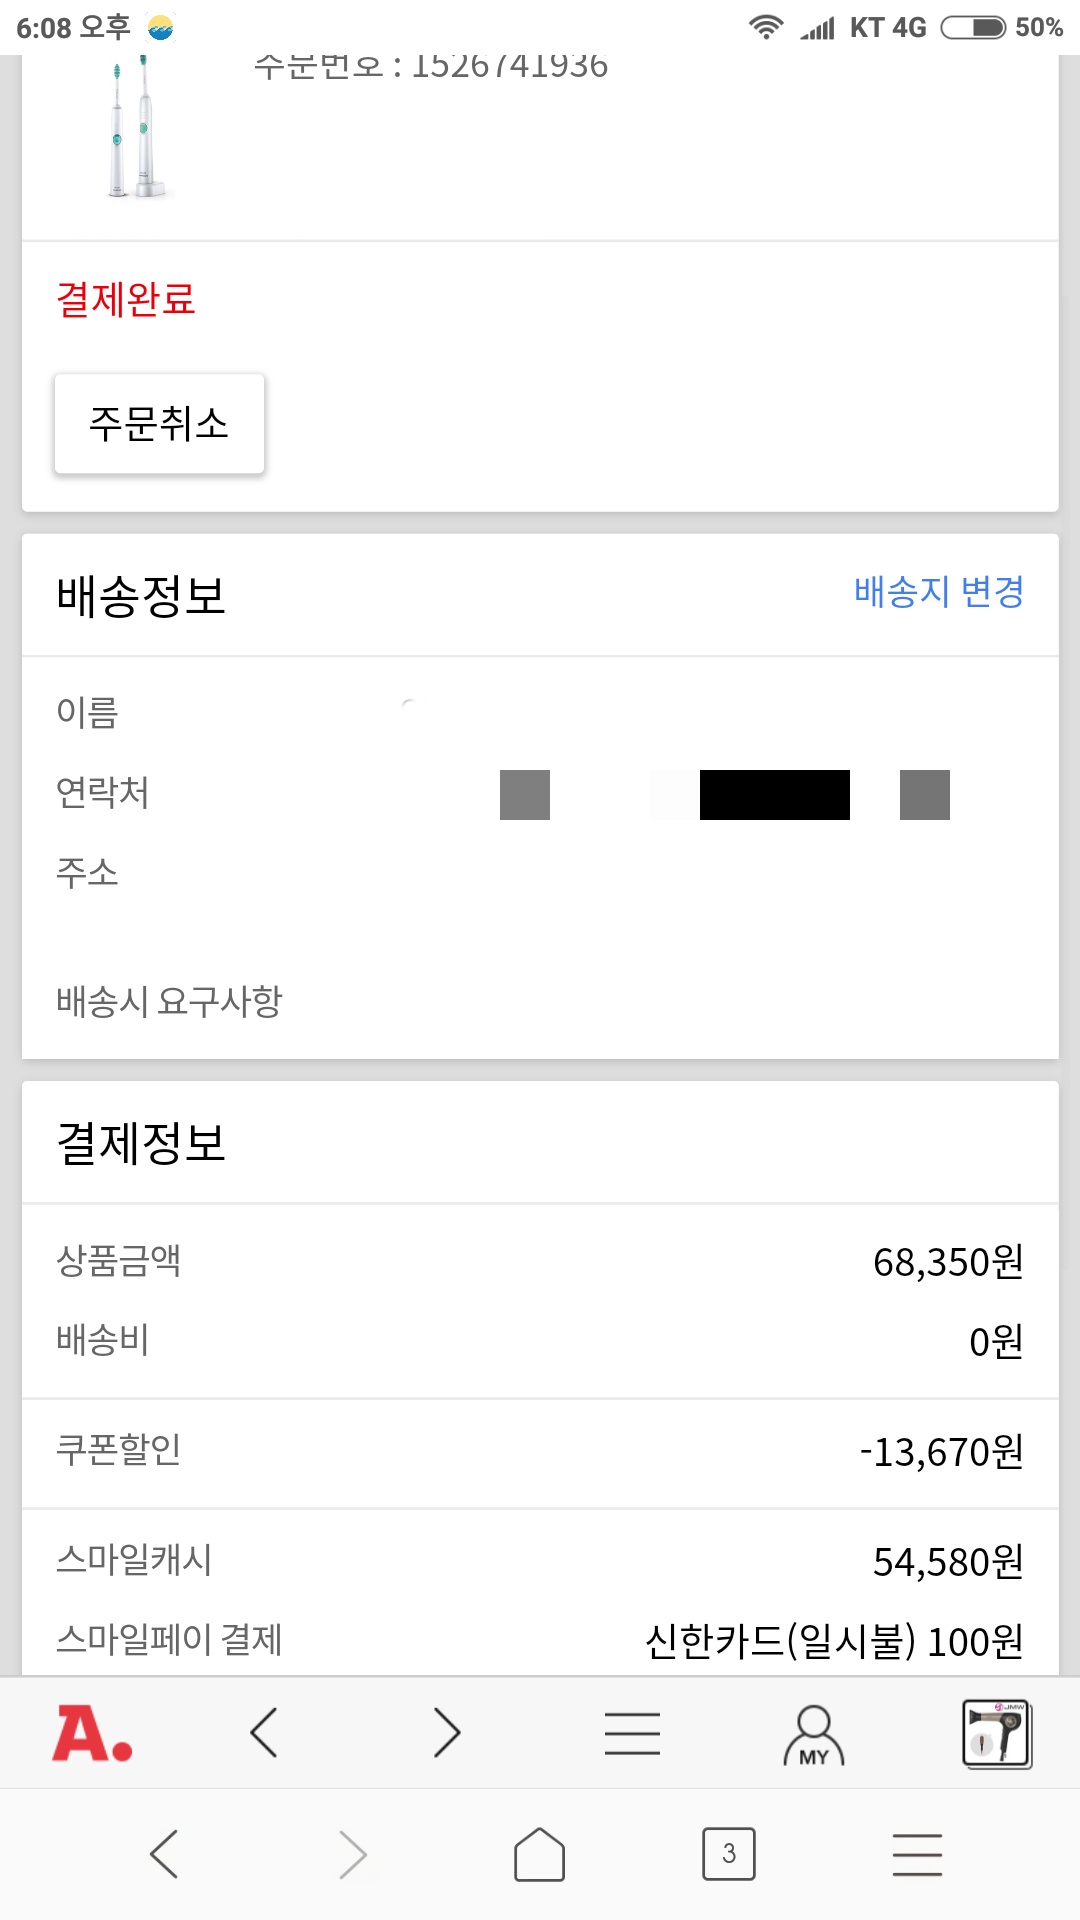This screenshot has height=1920, width=1080.
Task: Go back using the app toolbar arrow
Action: (264, 1733)
